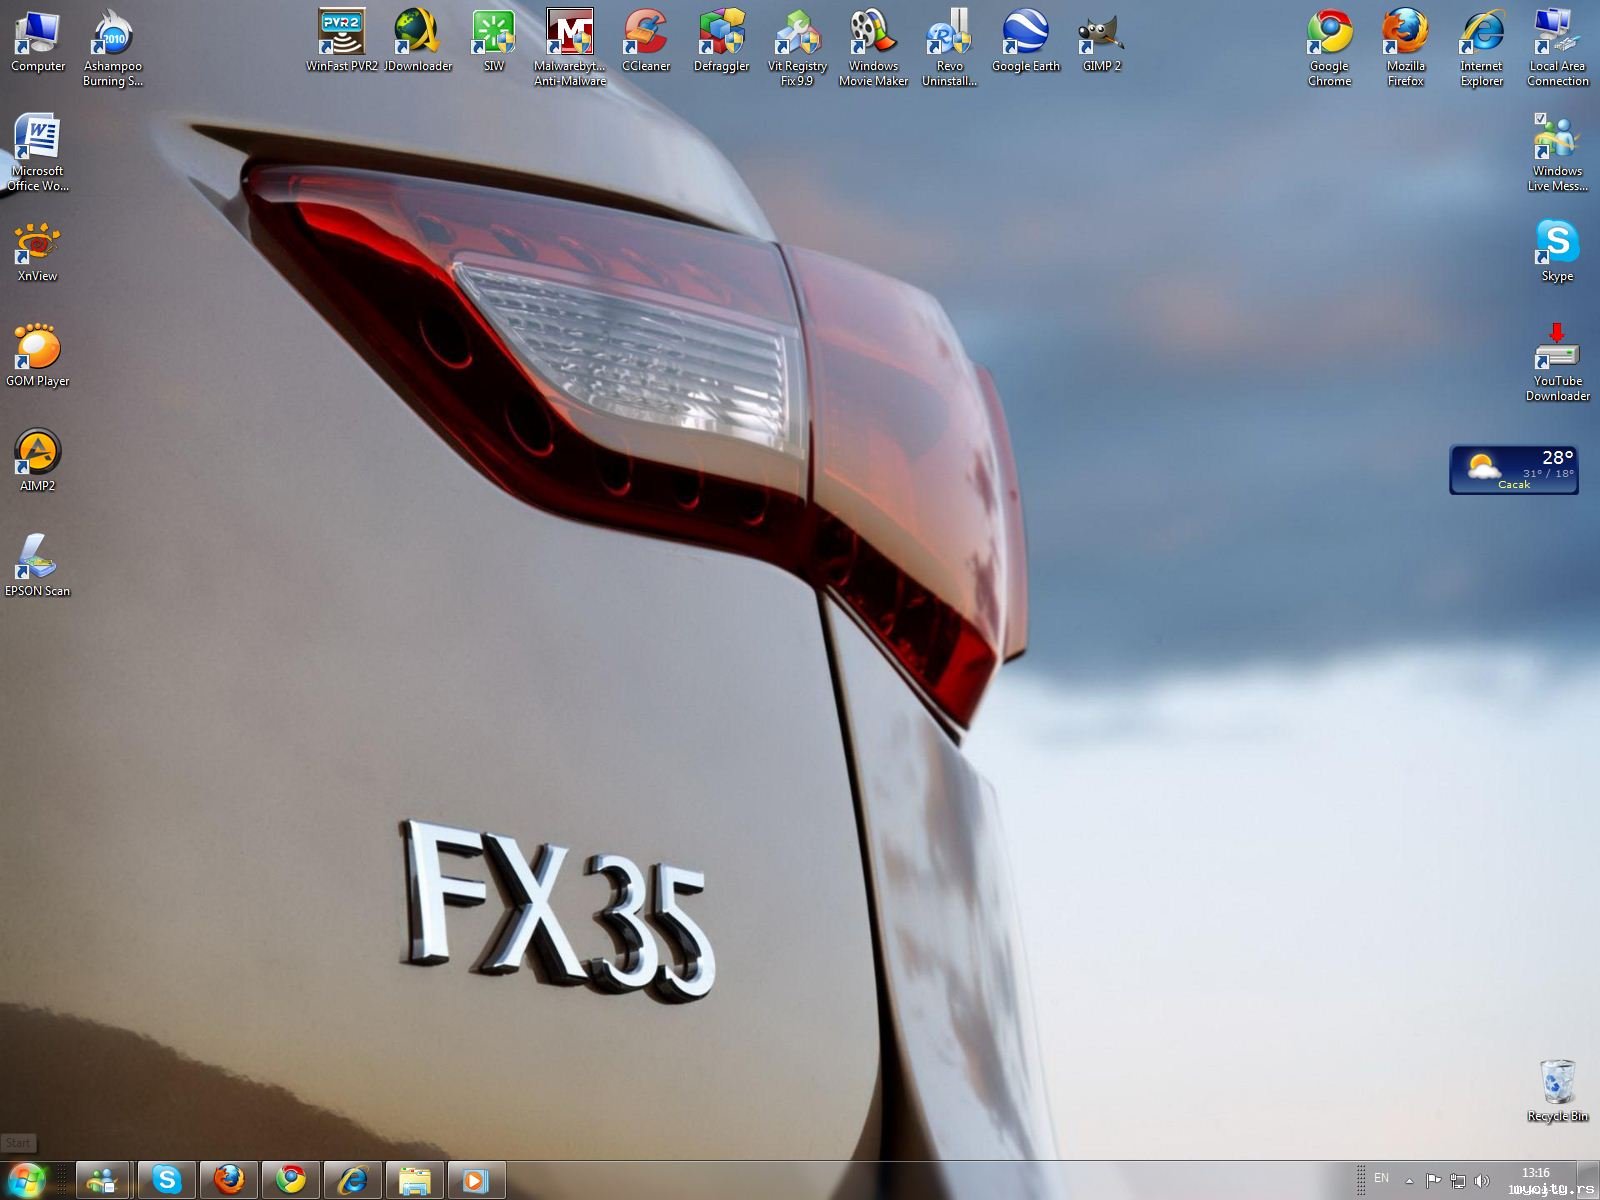
Task: Open the Action Center flag icon
Action: pyautogui.click(x=1433, y=1181)
